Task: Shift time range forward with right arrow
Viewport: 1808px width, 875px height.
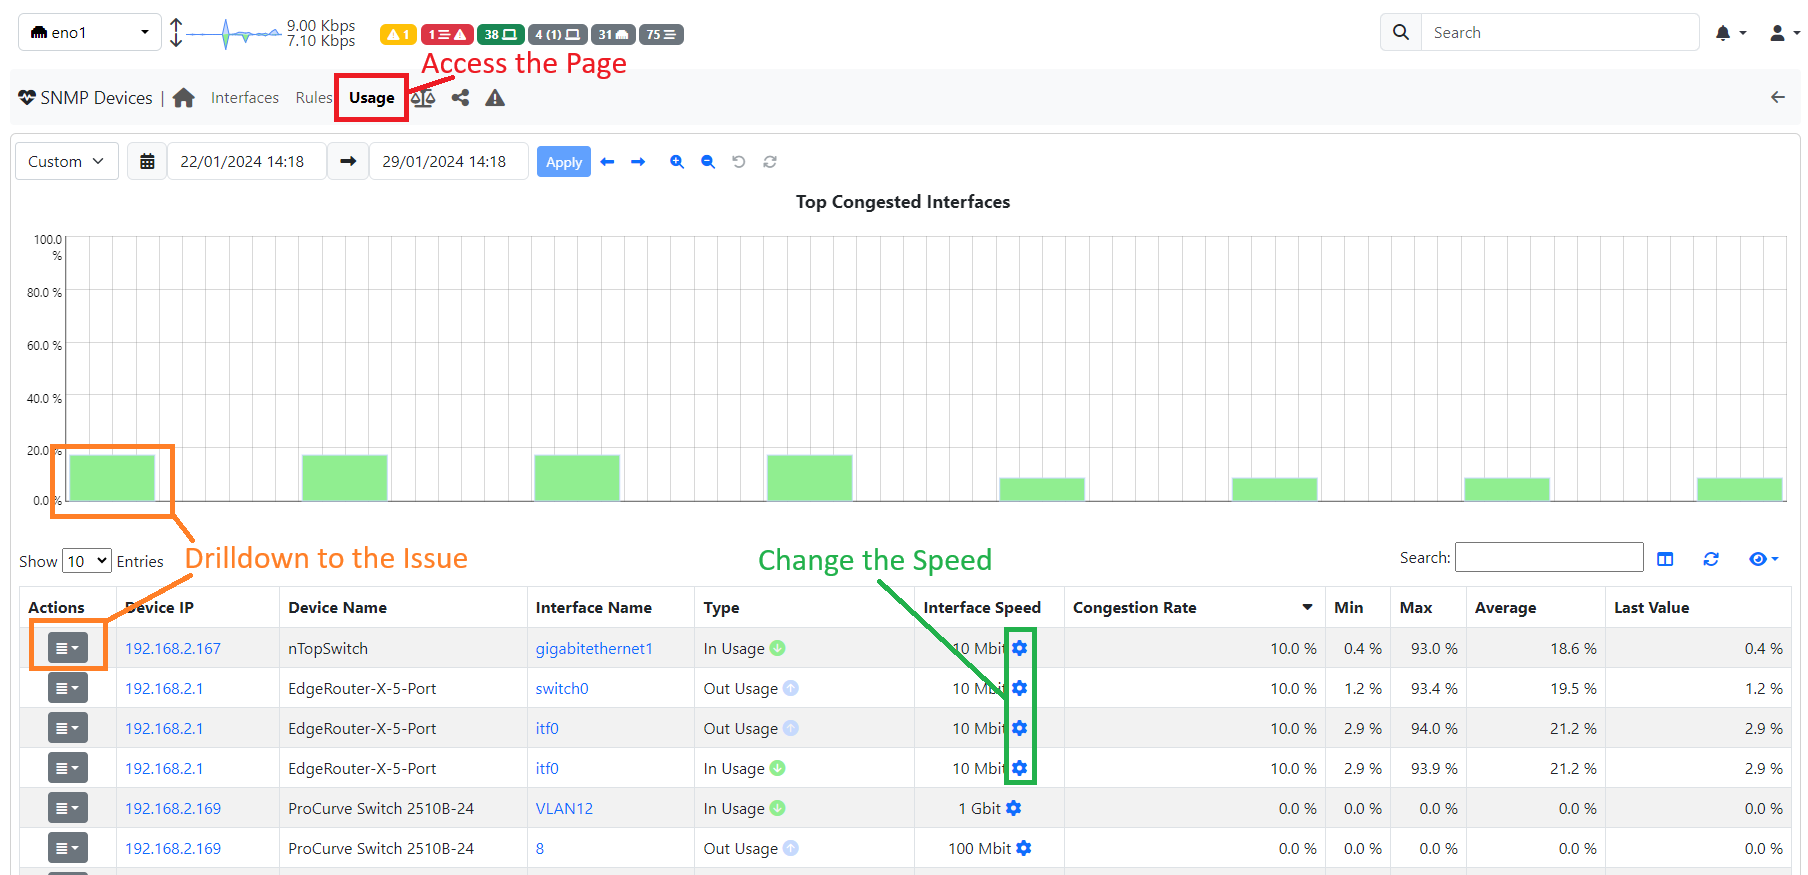Action: [x=638, y=162]
